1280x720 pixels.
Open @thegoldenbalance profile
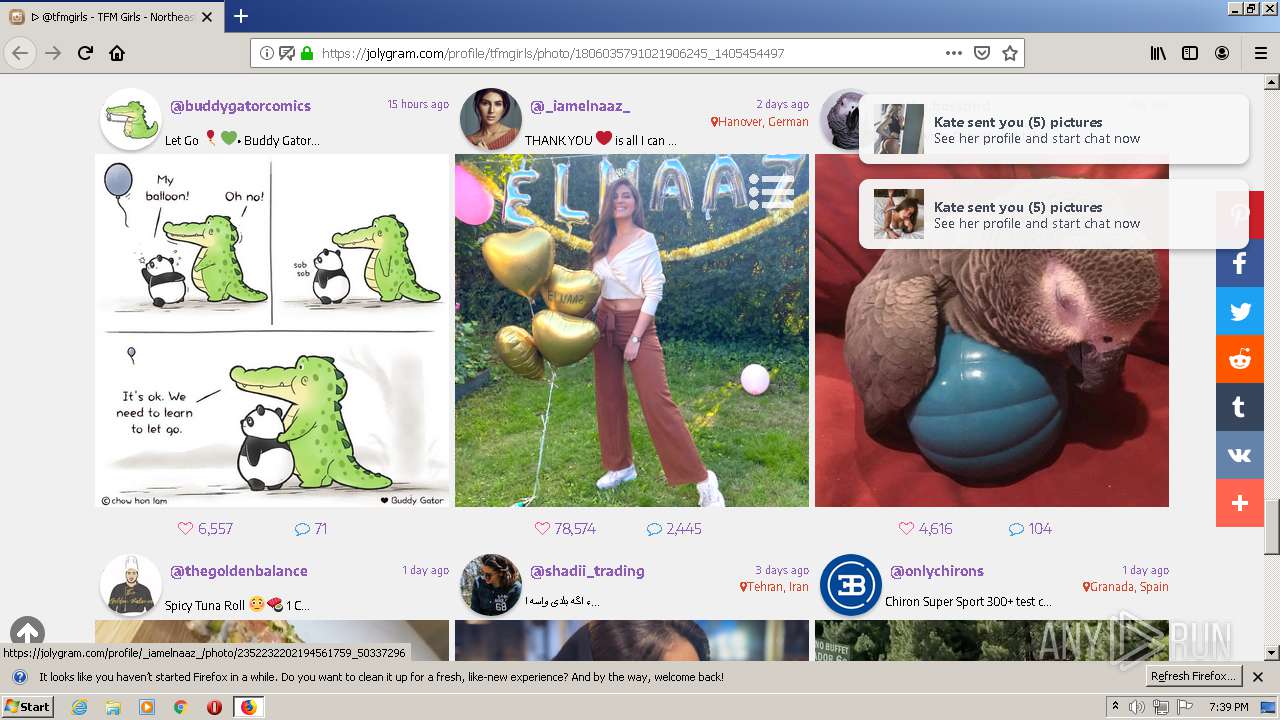tap(238, 571)
